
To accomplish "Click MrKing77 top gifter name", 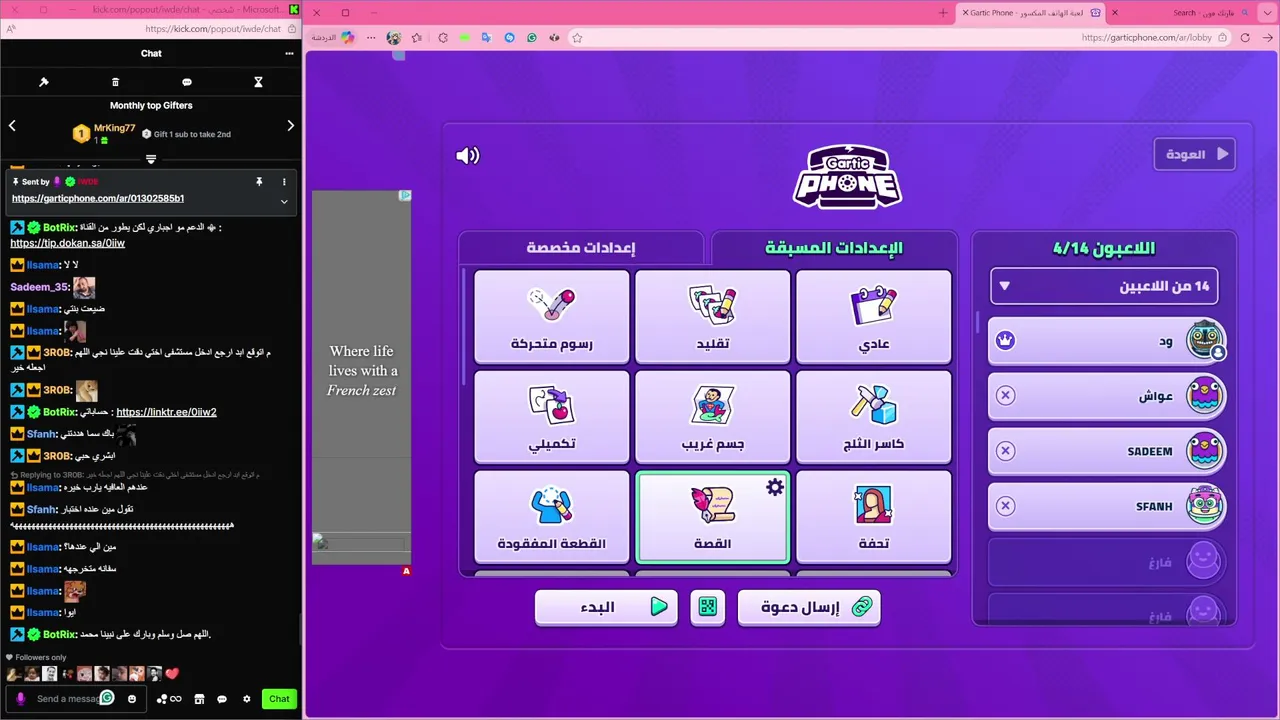I will 114,128.
